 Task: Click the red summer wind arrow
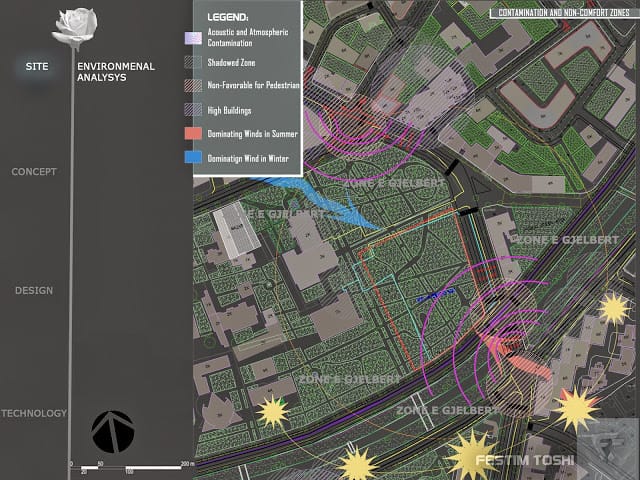click(x=514, y=356)
